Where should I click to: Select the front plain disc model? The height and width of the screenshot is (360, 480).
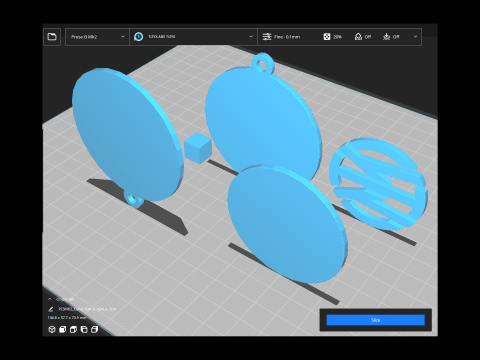[x=287, y=223]
